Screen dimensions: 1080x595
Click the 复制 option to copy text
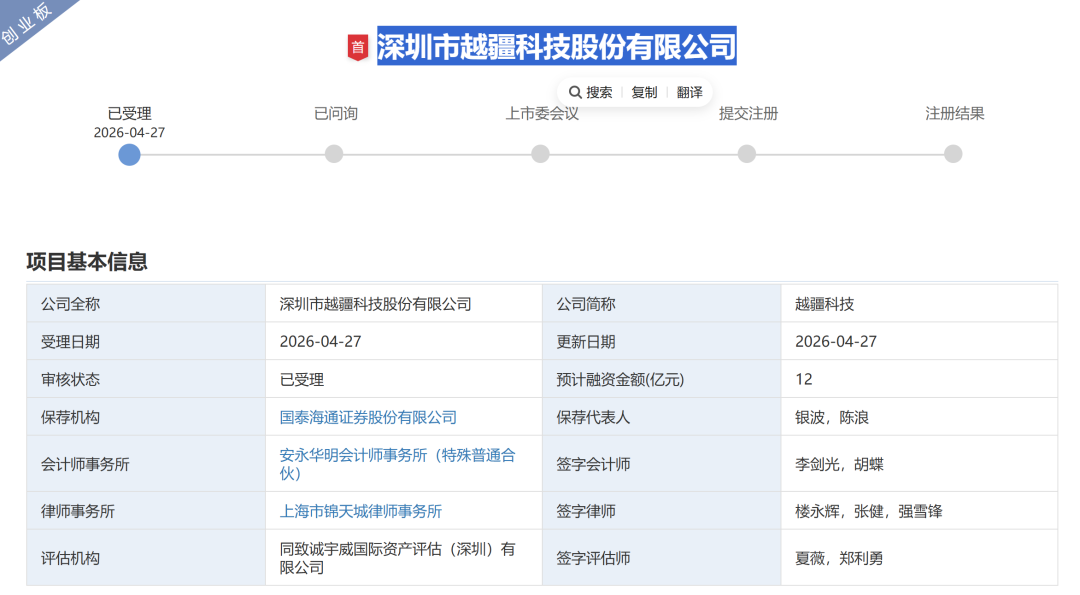[x=644, y=91]
